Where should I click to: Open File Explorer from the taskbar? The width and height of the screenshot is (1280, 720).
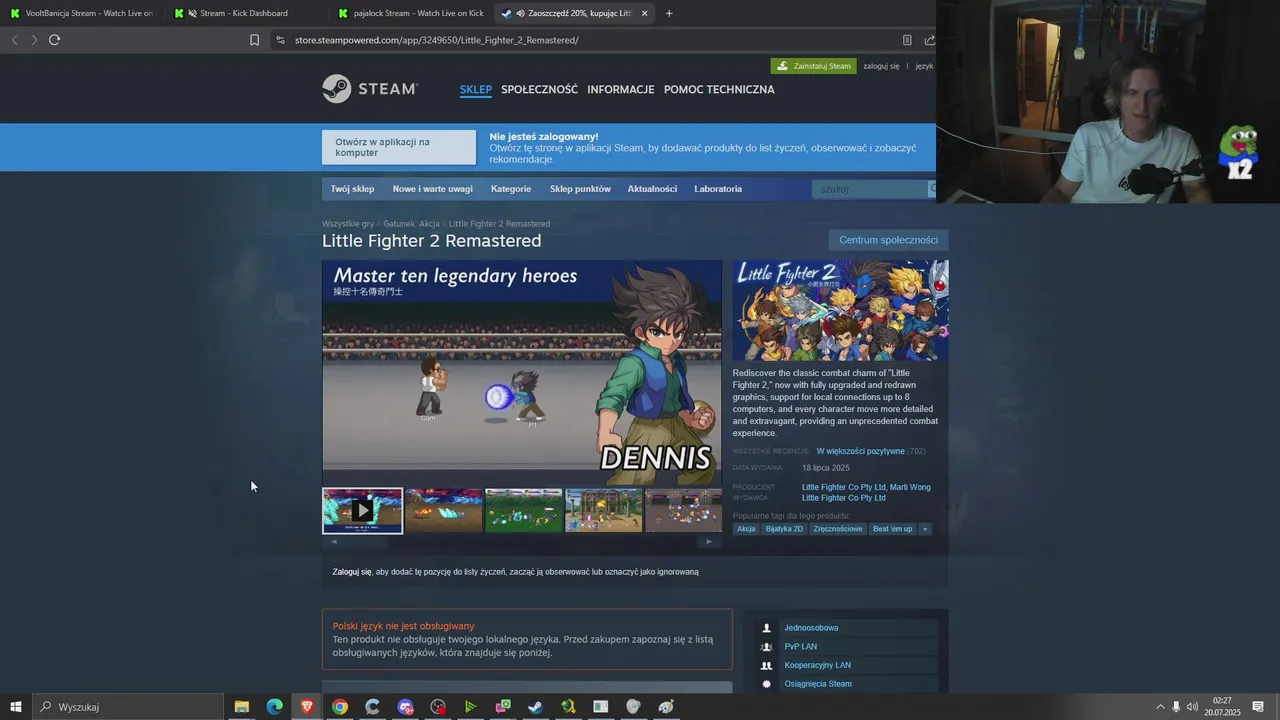(241, 707)
